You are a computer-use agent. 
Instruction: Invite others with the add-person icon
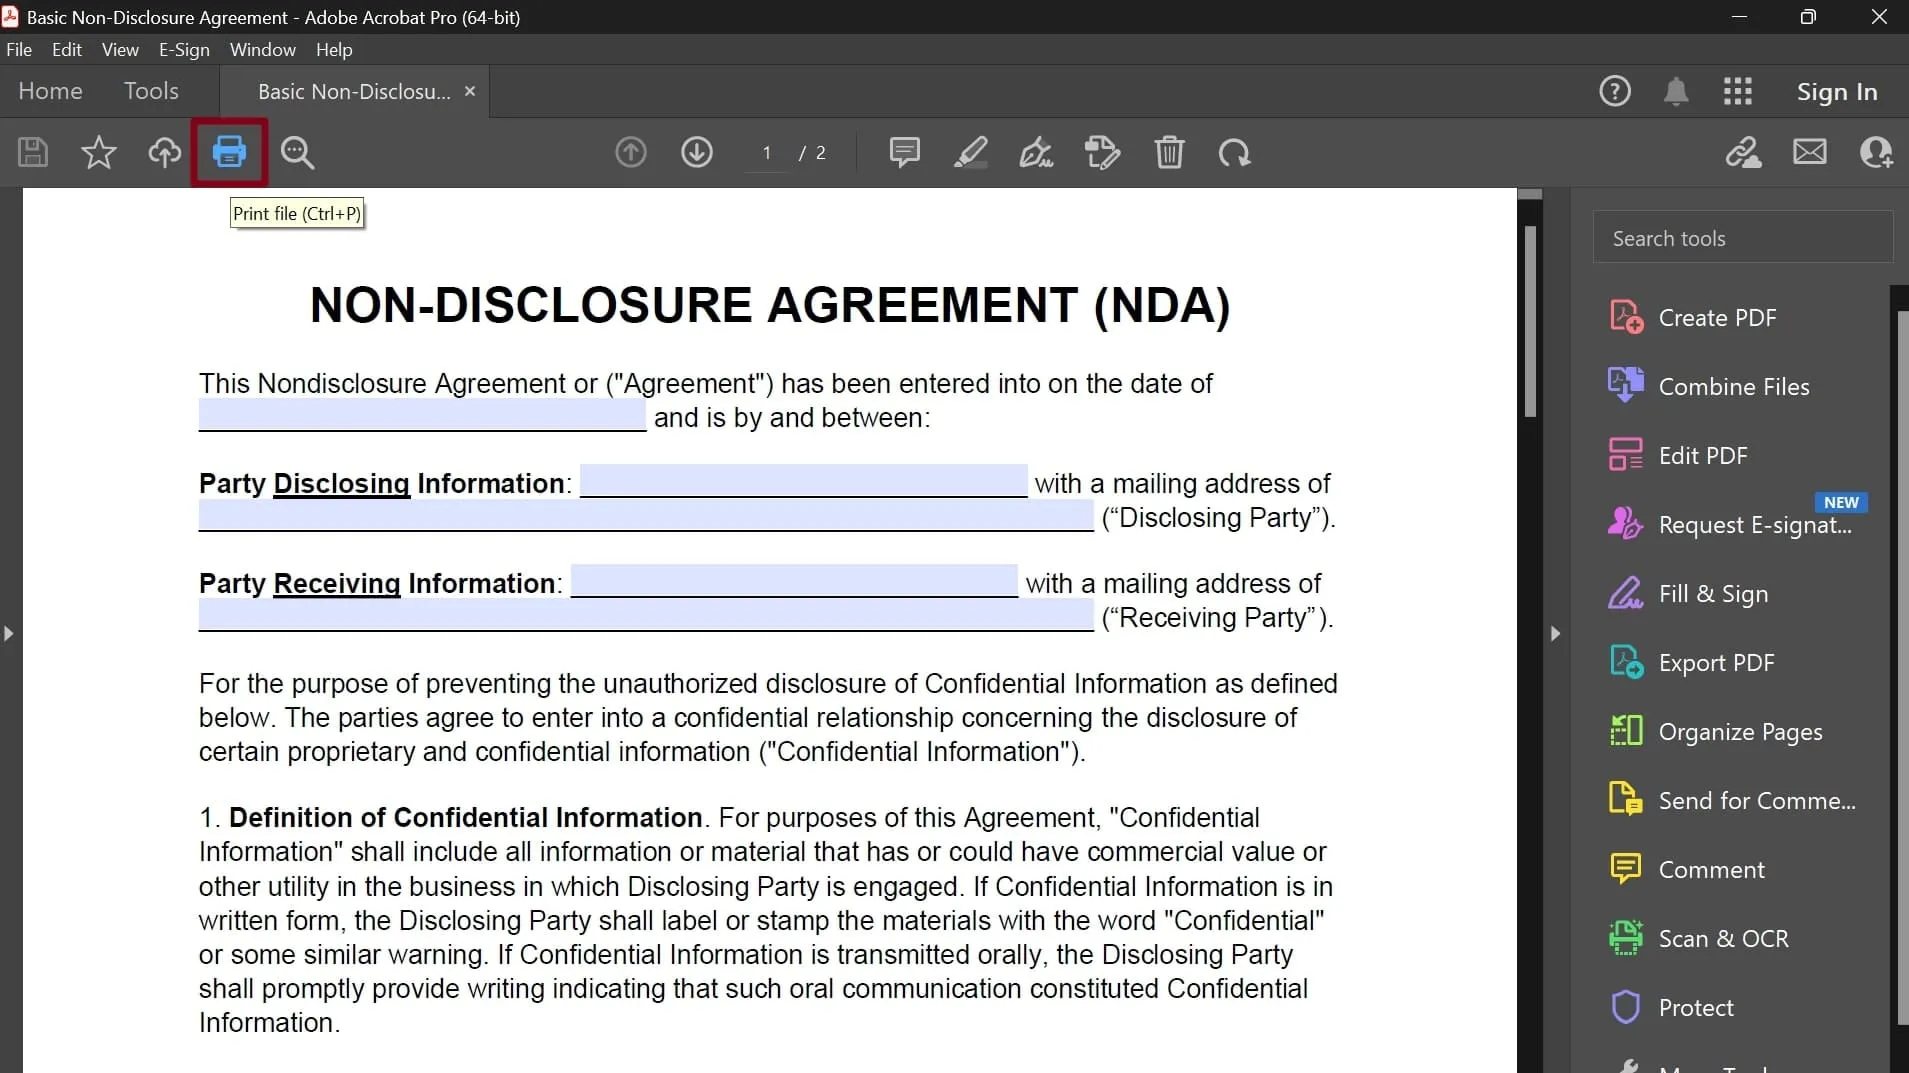1876,152
